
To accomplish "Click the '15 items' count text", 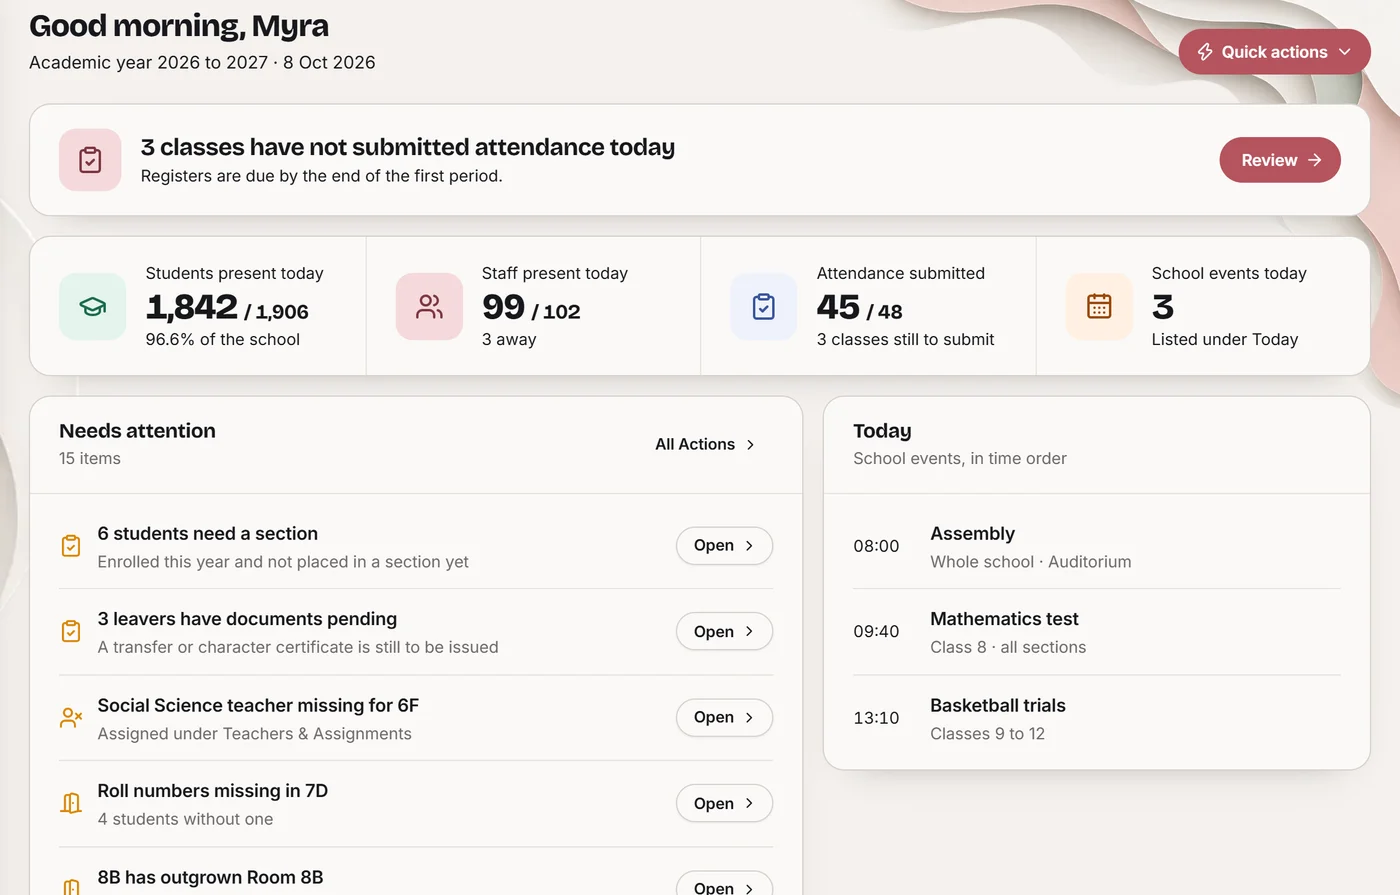I will pyautogui.click(x=90, y=459).
